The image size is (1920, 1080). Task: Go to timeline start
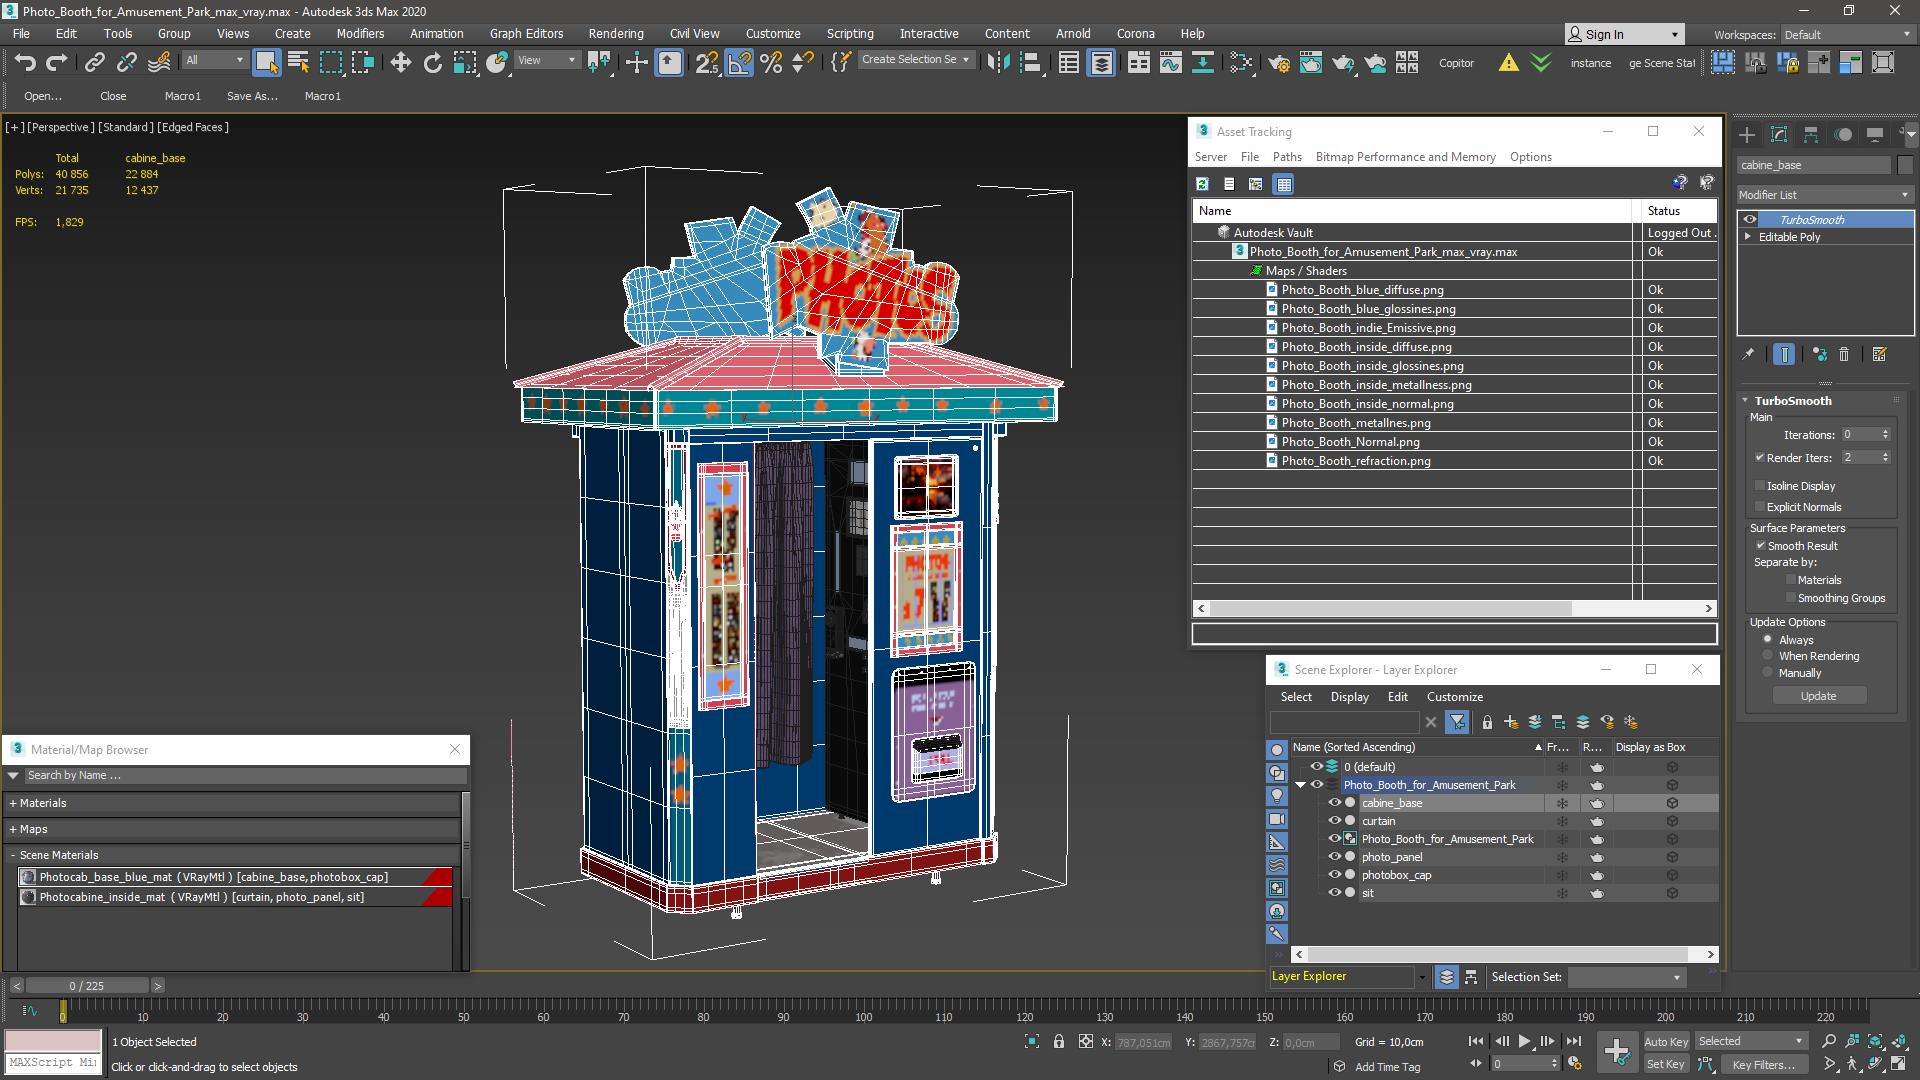click(1476, 1041)
